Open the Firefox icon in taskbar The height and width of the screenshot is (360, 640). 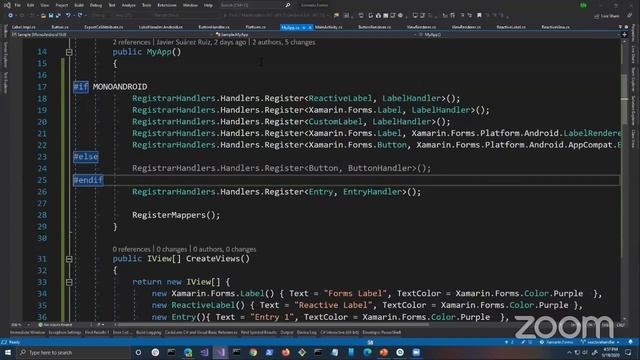[286, 352]
